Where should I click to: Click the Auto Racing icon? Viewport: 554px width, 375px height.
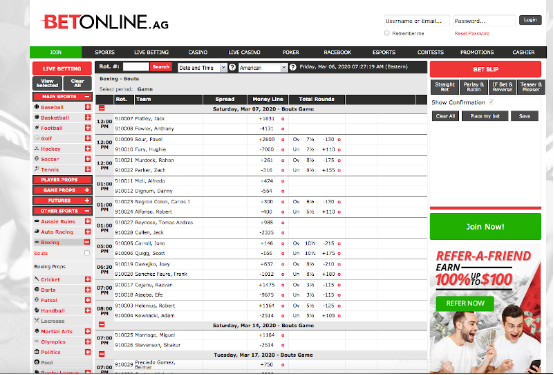[36, 232]
